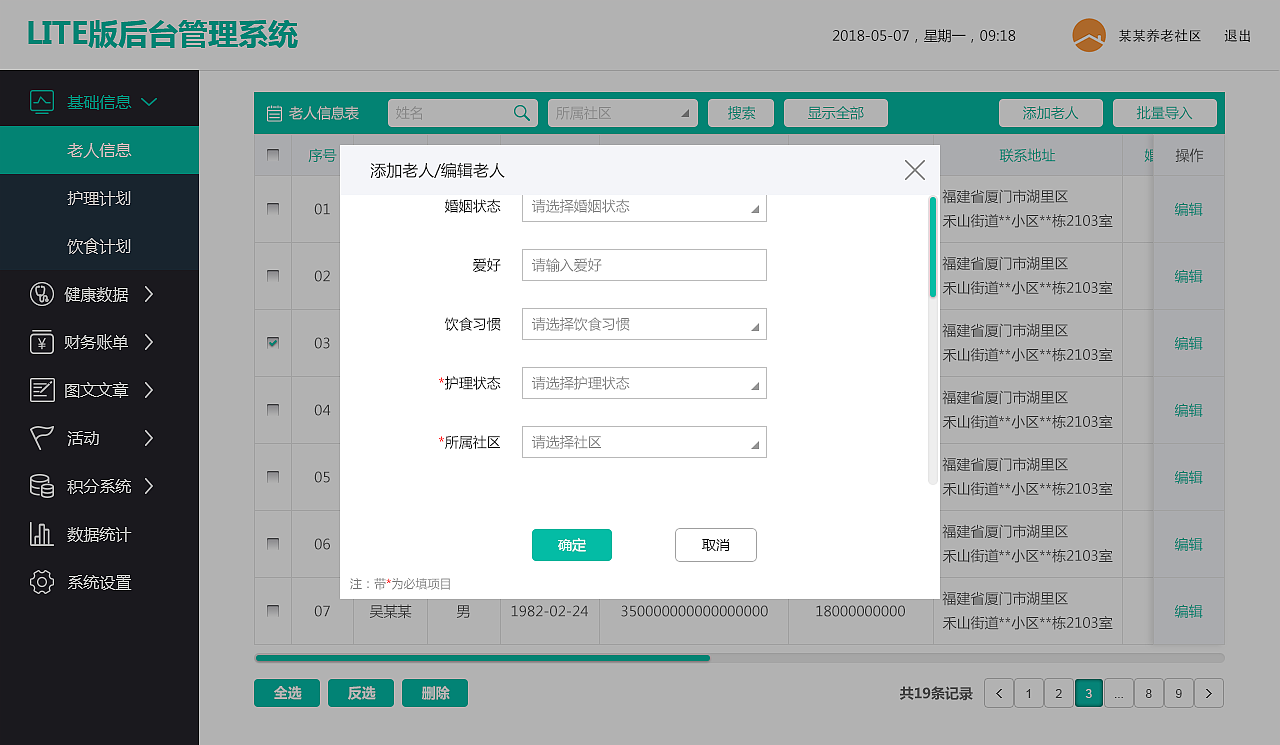This screenshot has height=745, width=1280.
Task: Click the 批量导入 import button
Action: pyautogui.click(x=1164, y=113)
